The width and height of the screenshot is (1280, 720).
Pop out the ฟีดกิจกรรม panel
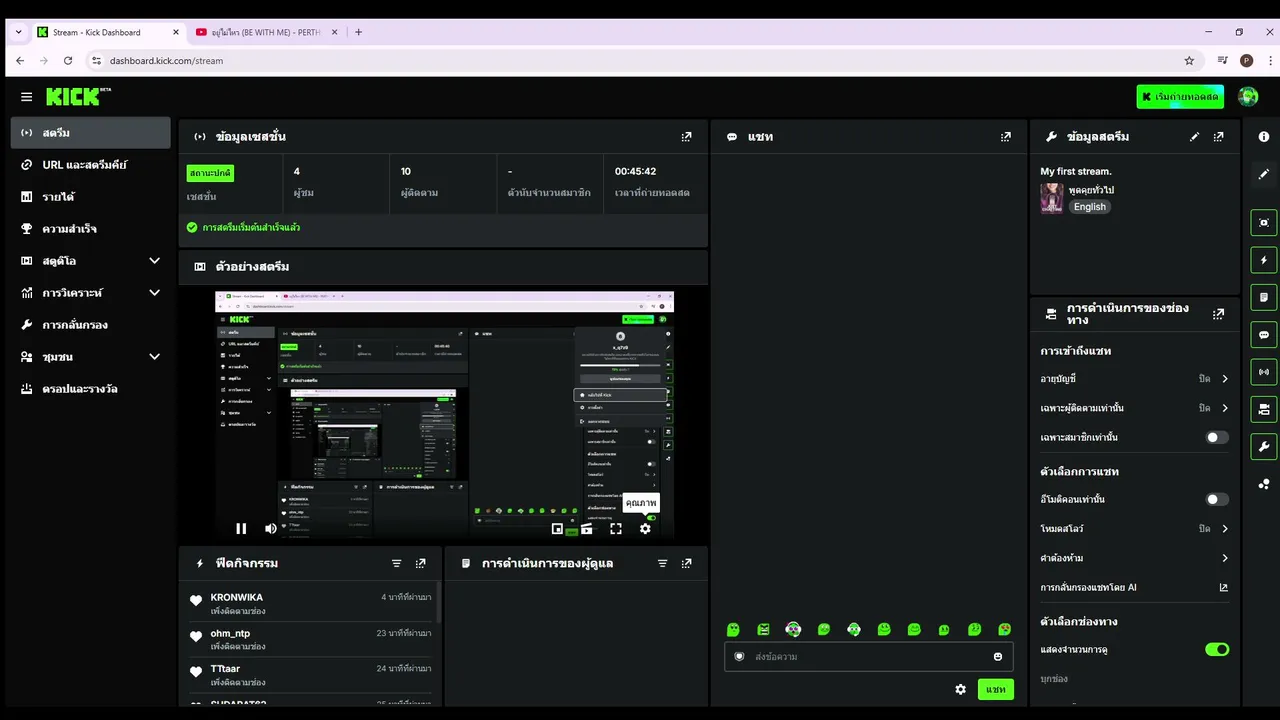point(420,564)
